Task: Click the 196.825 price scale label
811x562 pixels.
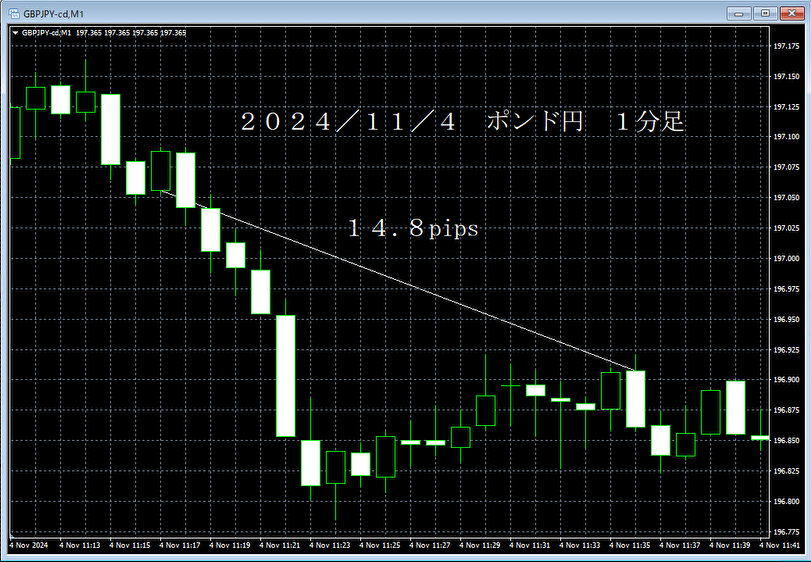Action: point(786,471)
